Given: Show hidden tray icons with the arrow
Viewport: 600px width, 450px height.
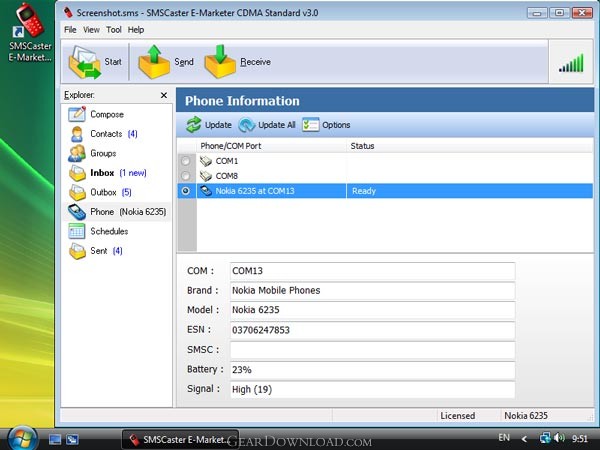Looking at the screenshot, I should pos(524,439).
